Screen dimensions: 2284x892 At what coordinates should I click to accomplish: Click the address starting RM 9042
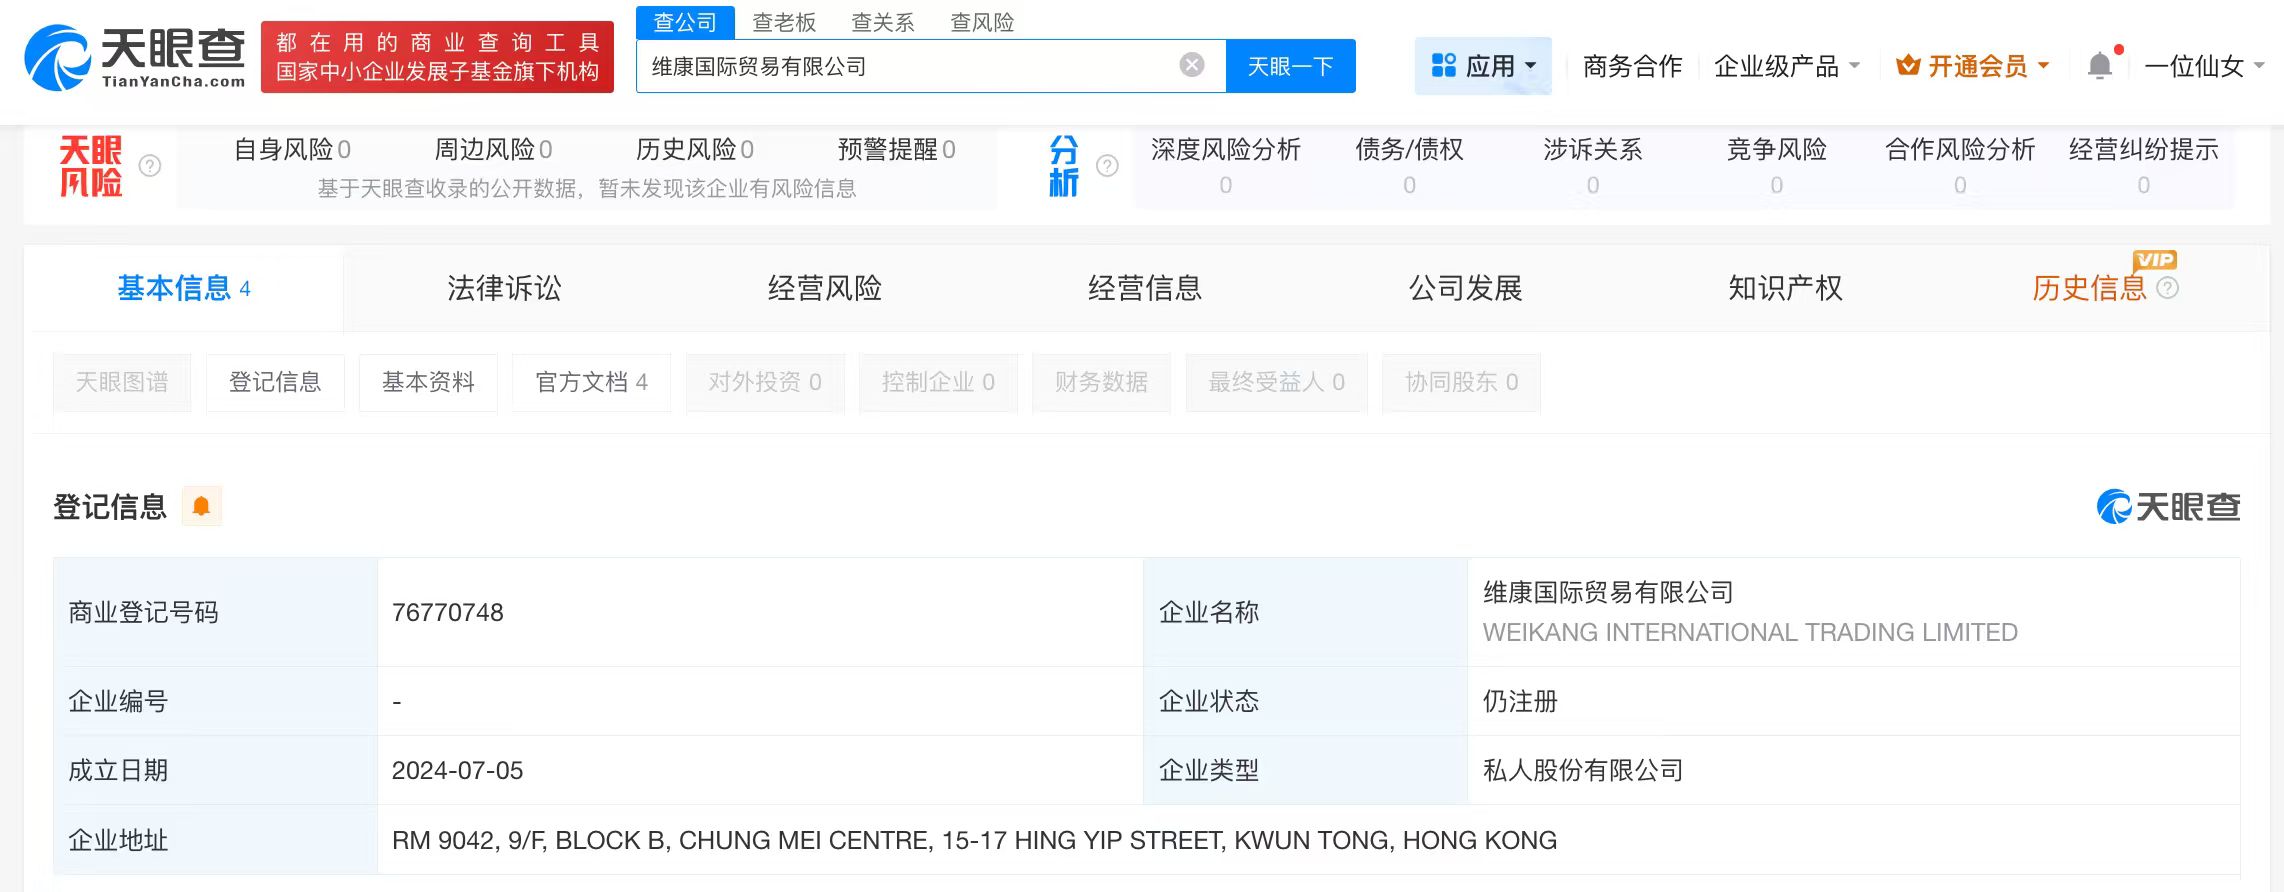click(x=974, y=840)
